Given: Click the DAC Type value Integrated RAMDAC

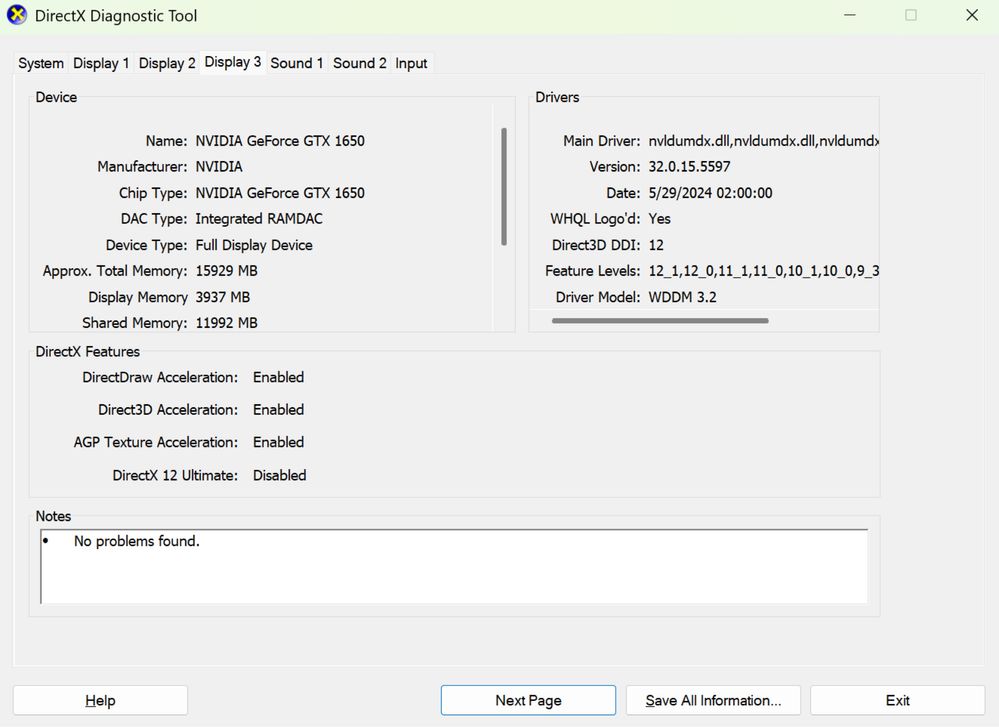Looking at the screenshot, I should 259,219.
